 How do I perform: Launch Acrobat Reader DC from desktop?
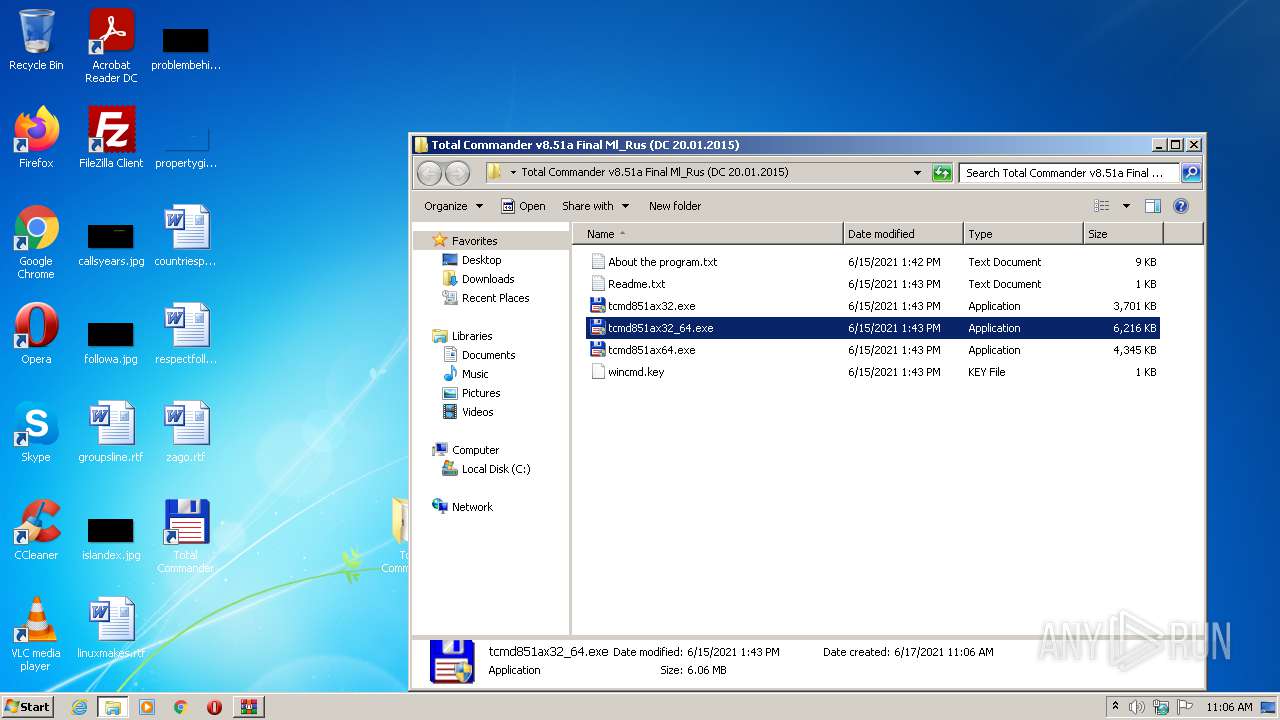(111, 46)
